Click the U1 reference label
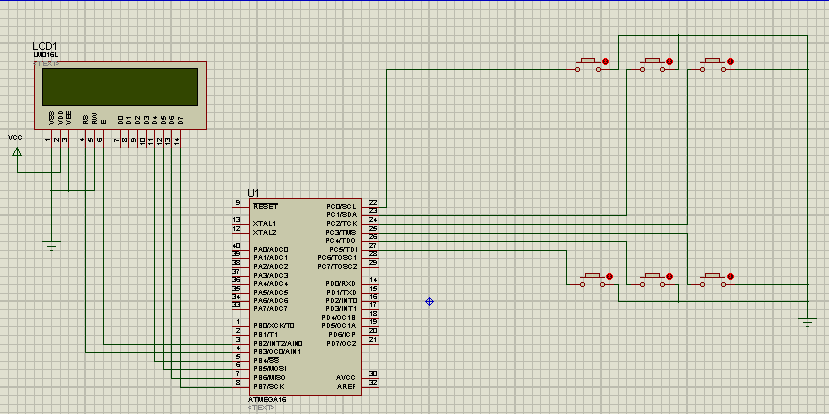The height and width of the screenshot is (414, 829). pos(253,193)
